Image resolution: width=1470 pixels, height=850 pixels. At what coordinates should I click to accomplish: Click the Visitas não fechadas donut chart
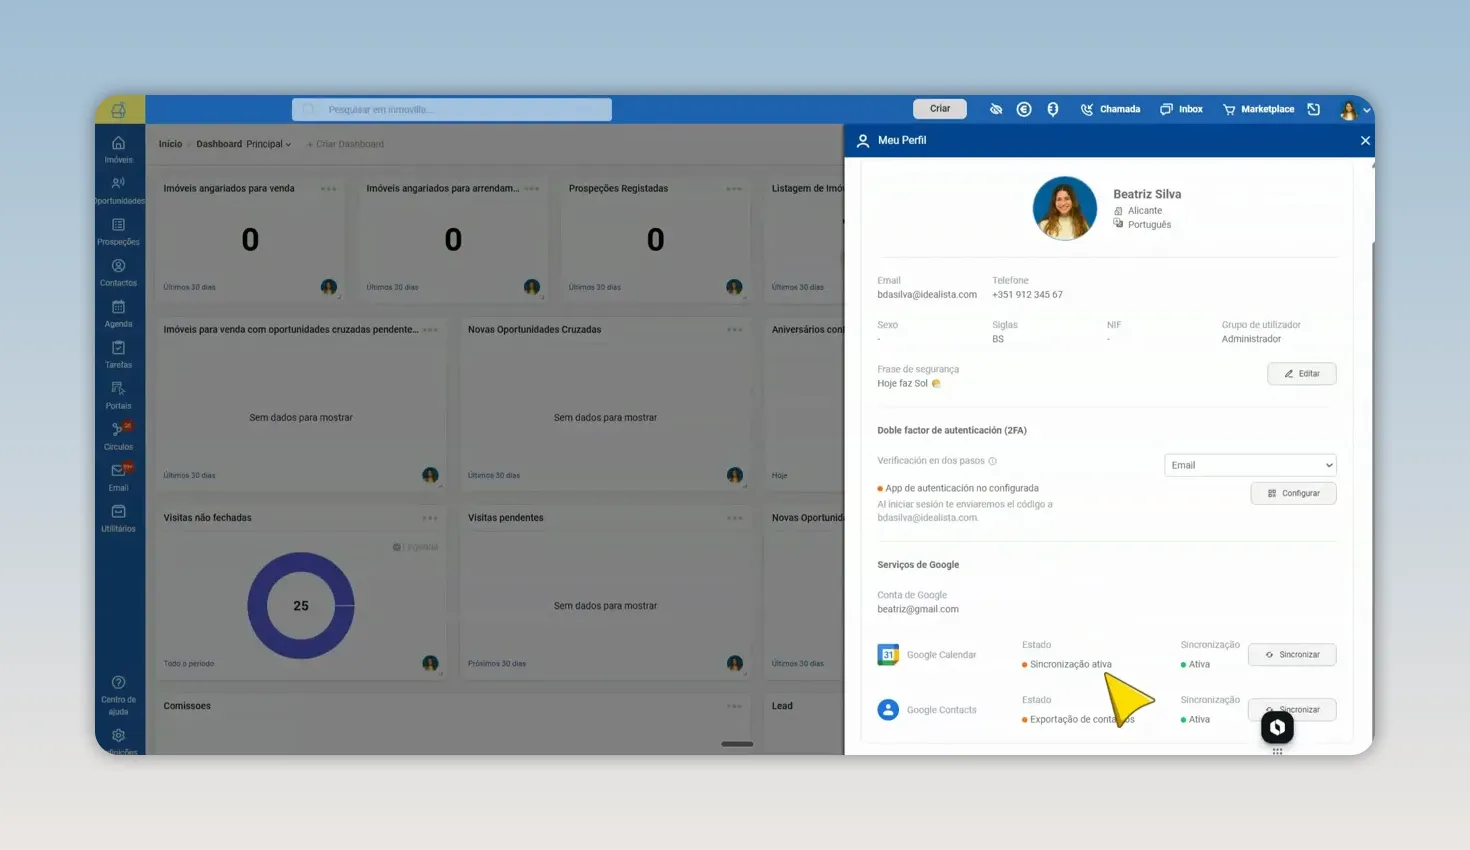click(301, 605)
